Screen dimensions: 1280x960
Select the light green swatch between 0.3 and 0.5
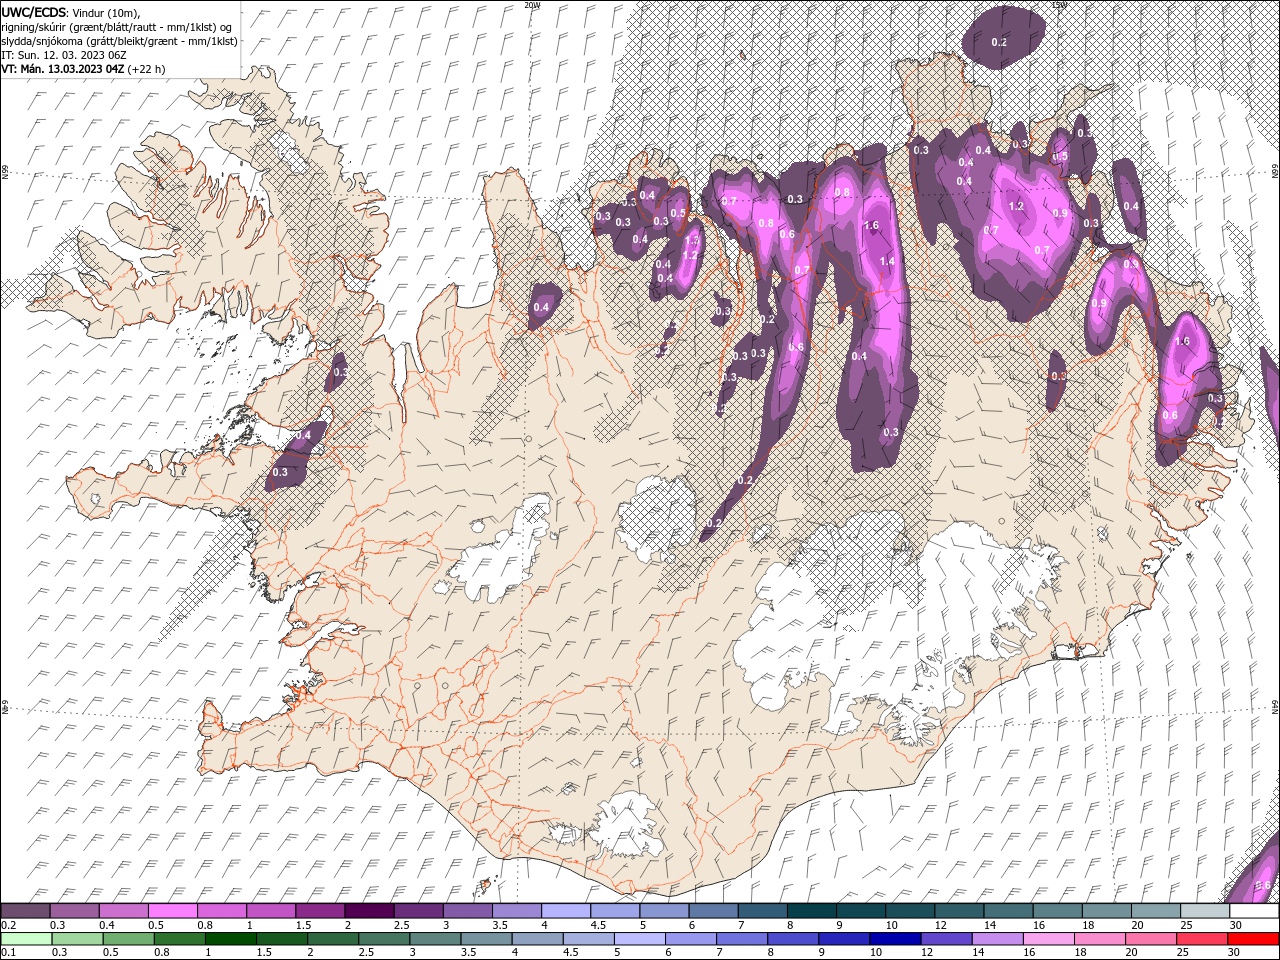75,939
